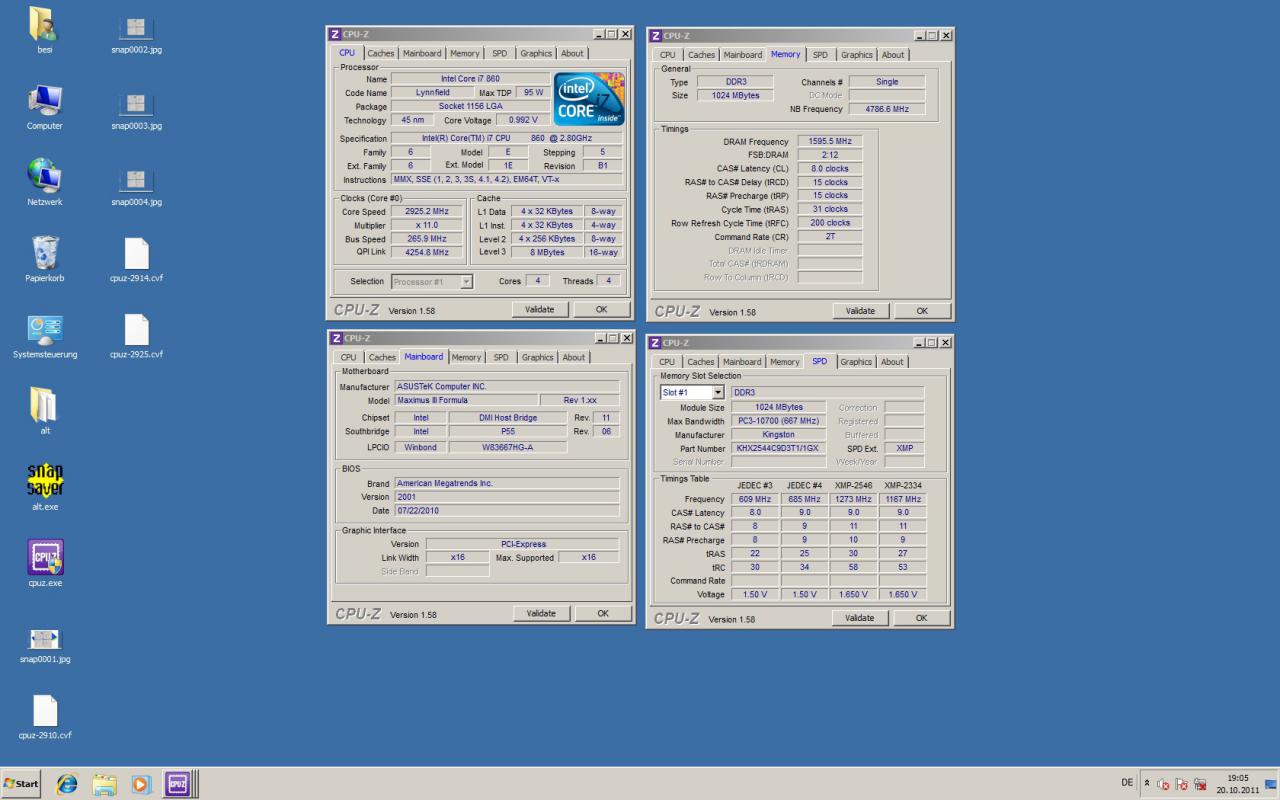Open the alt folder icon
The image size is (1280, 800).
[44, 410]
